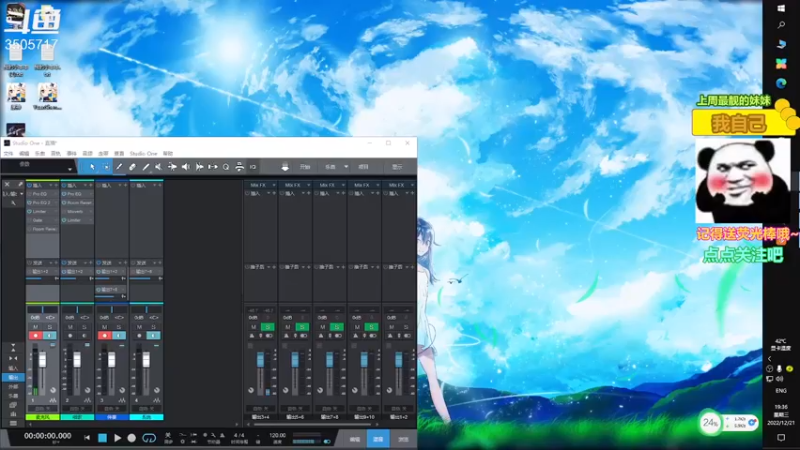
Task: Open last Mix FX dropdown arrow
Action: 412,185
